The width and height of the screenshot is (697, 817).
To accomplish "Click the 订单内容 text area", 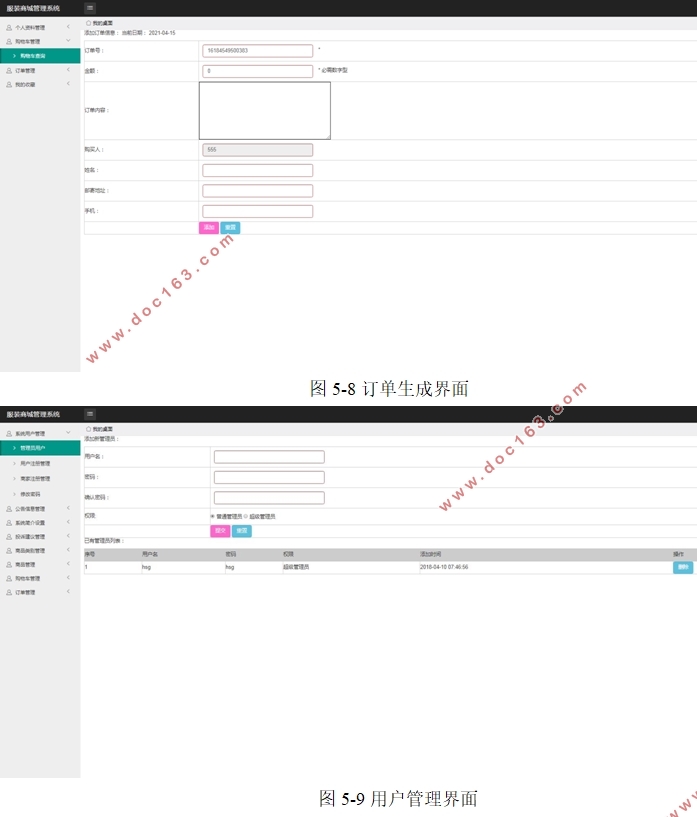I will [264, 110].
